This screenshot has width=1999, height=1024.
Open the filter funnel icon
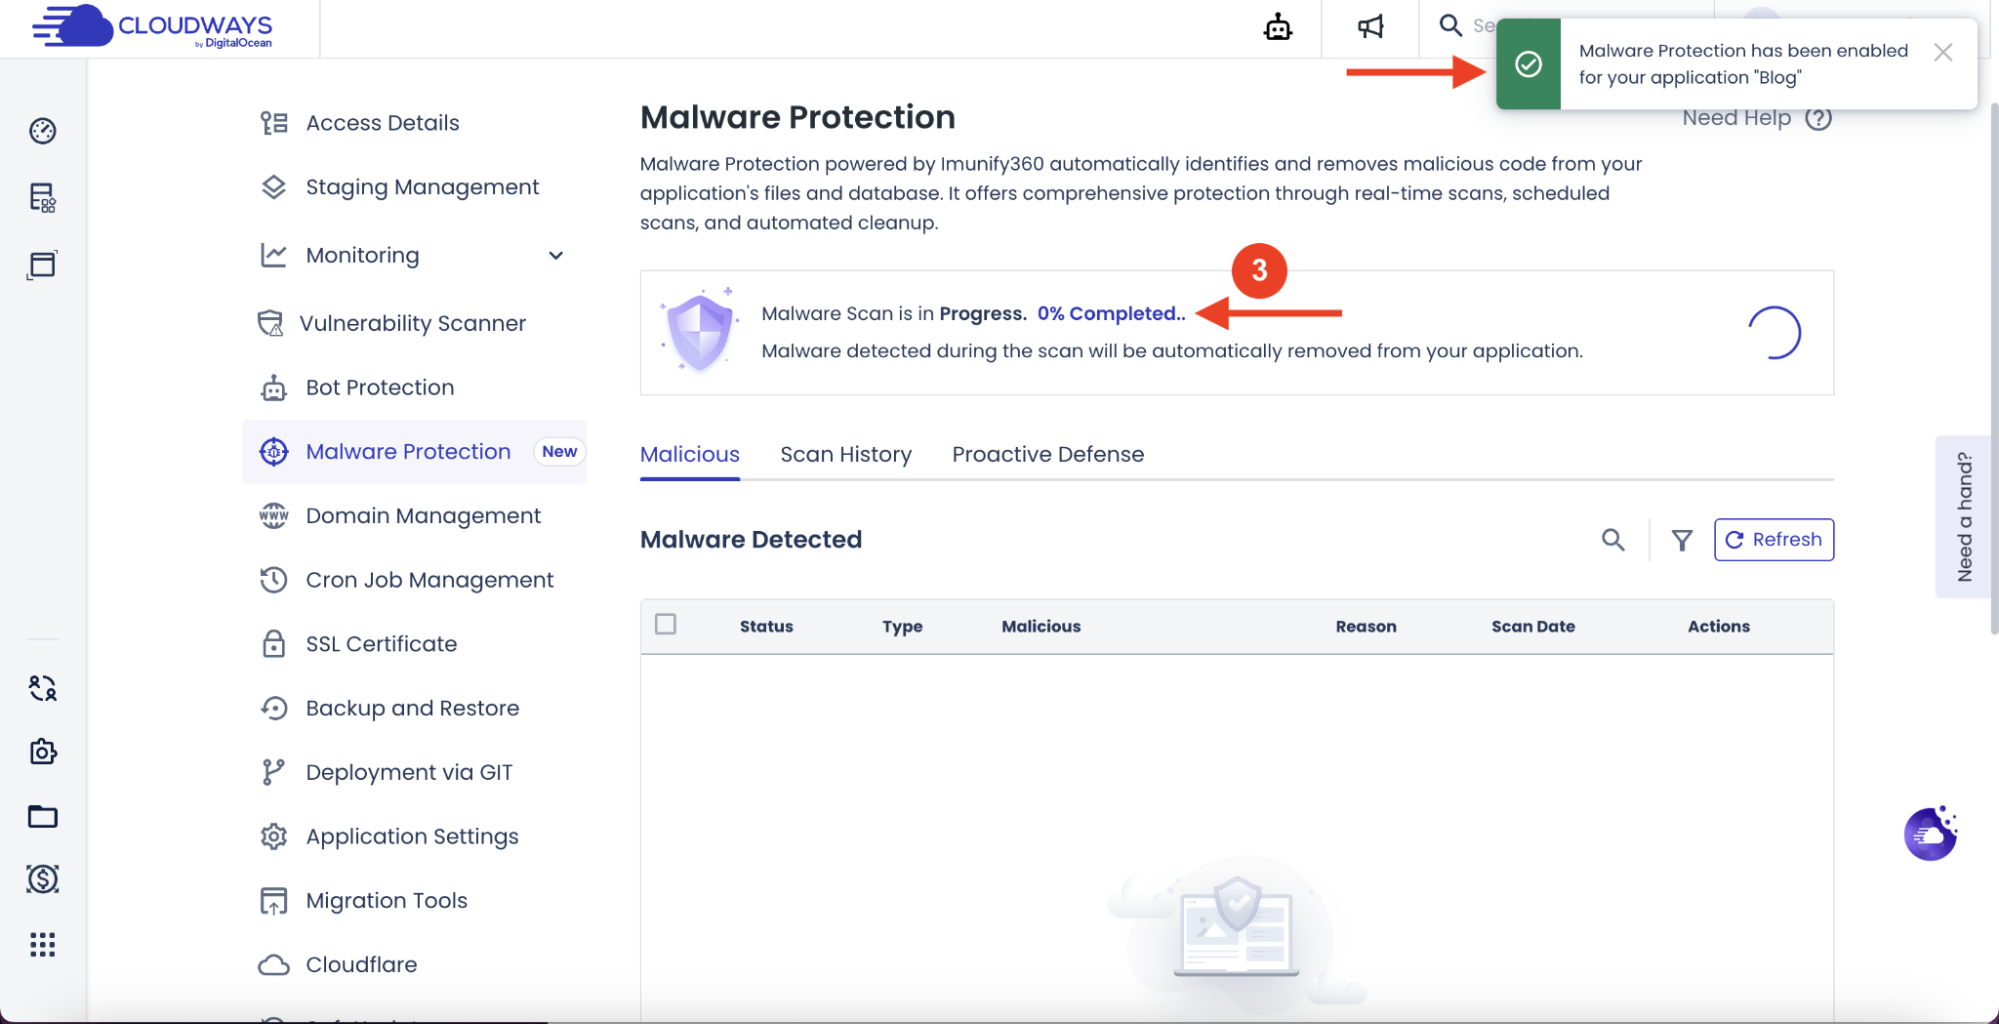coord(1682,540)
